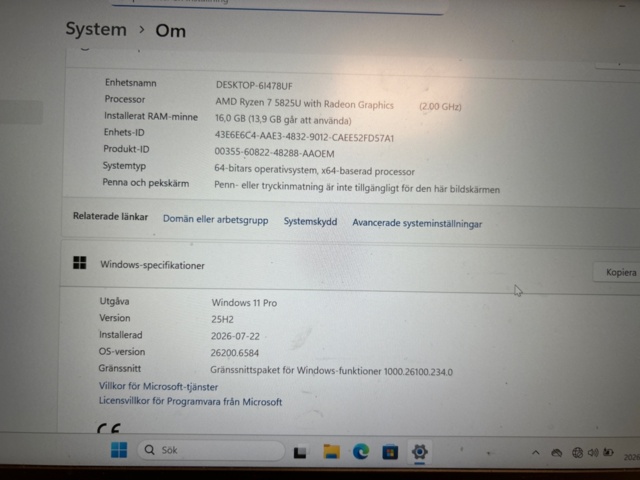Click the Enhetsnamn label
Screen dimensions: 640x480
tap(131, 83)
